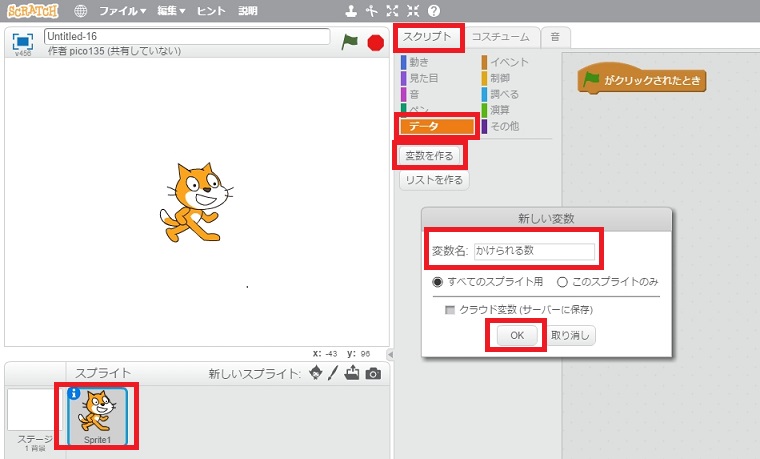Viewport: 760px width, 459px height.
Task: Select the duplicate stamp tool
Action: pyautogui.click(x=351, y=11)
